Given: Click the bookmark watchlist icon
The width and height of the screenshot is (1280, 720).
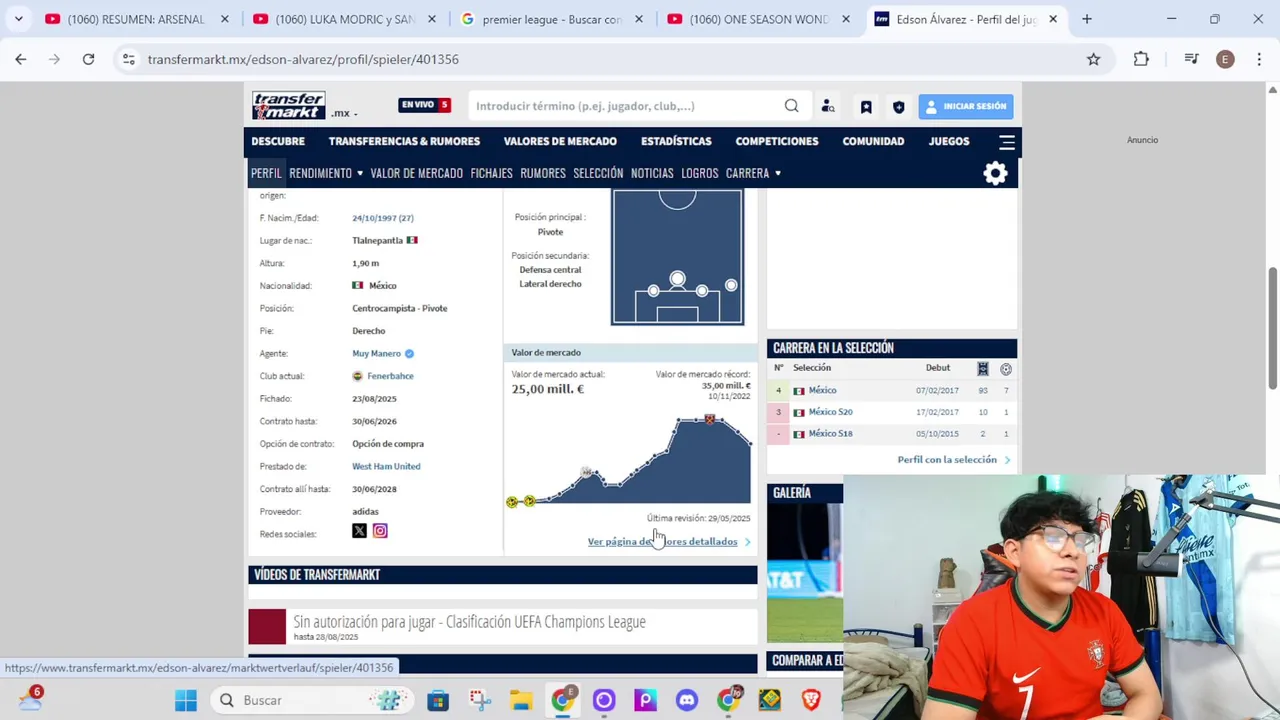Looking at the screenshot, I should click(x=866, y=106).
